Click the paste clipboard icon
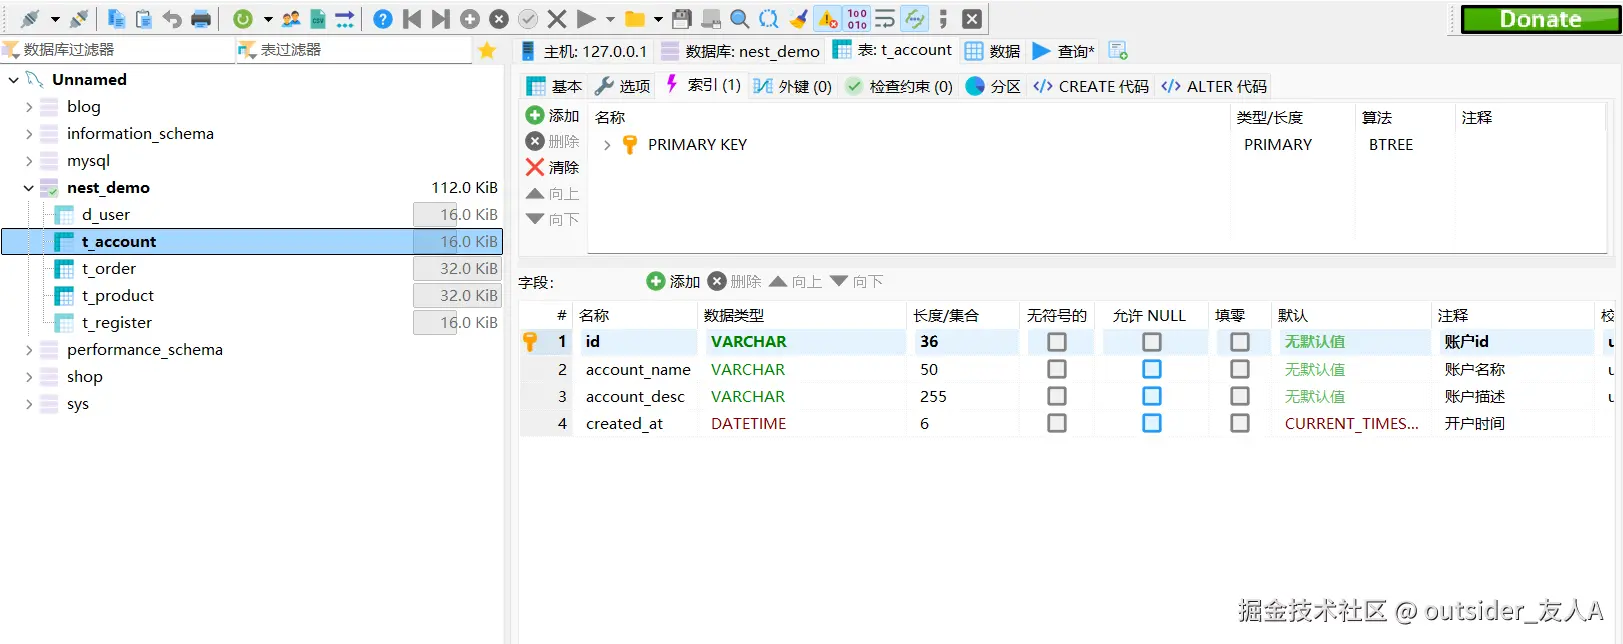 click(x=144, y=19)
